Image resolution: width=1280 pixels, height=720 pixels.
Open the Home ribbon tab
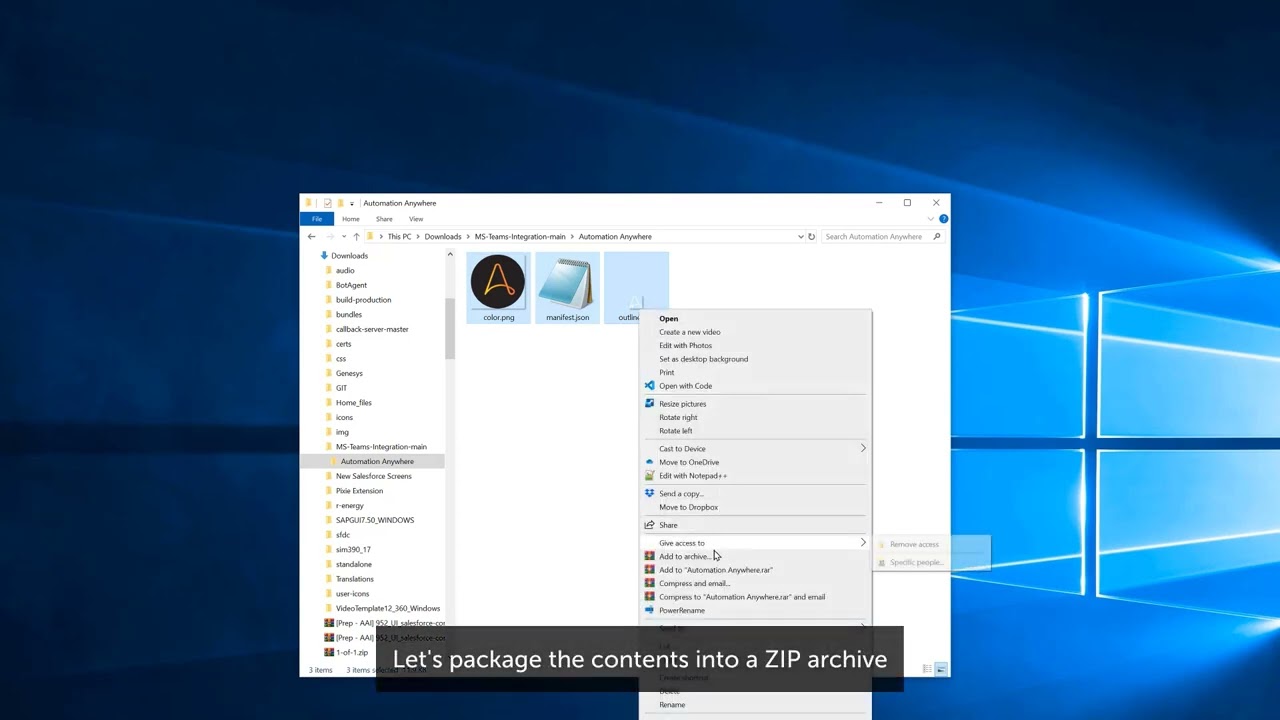click(x=350, y=219)
